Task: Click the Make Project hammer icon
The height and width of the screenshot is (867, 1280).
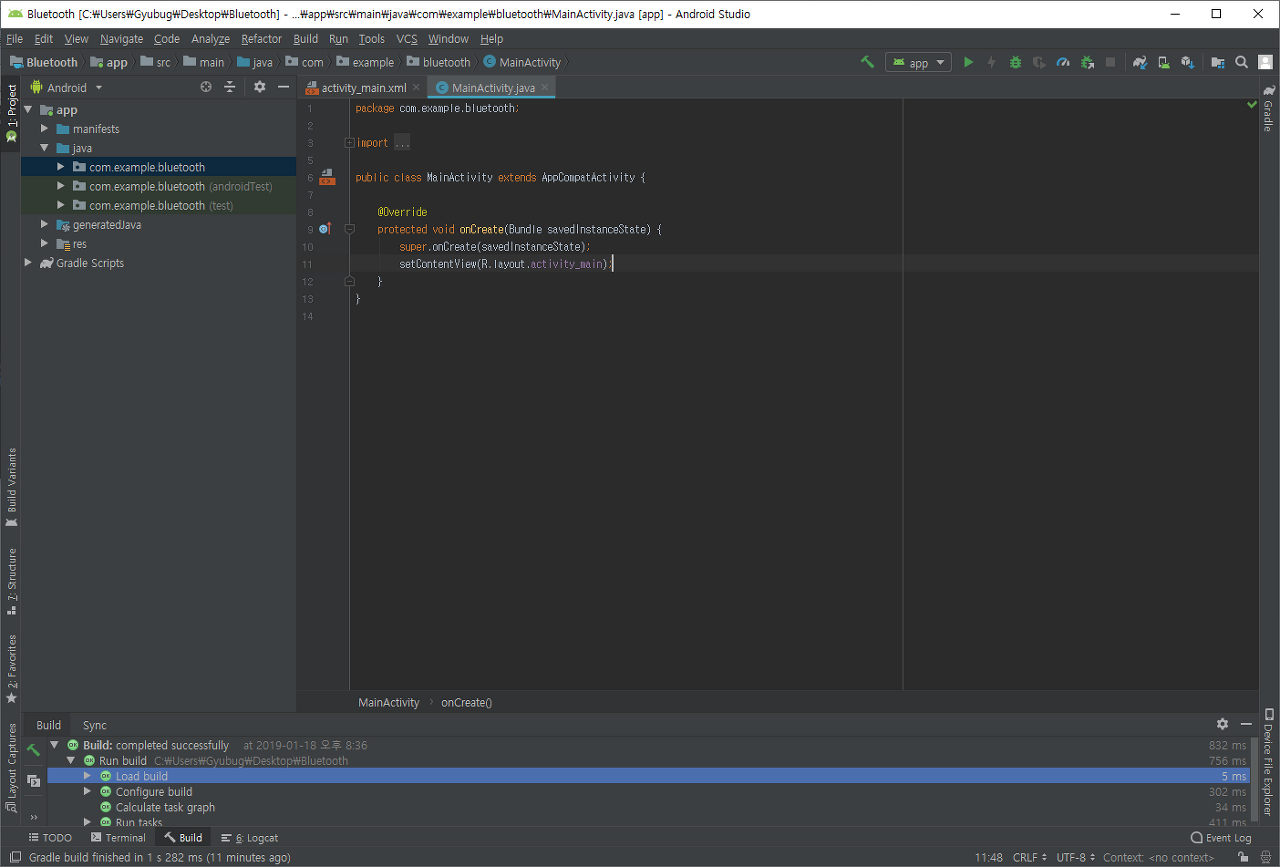Action: (867, 62)
